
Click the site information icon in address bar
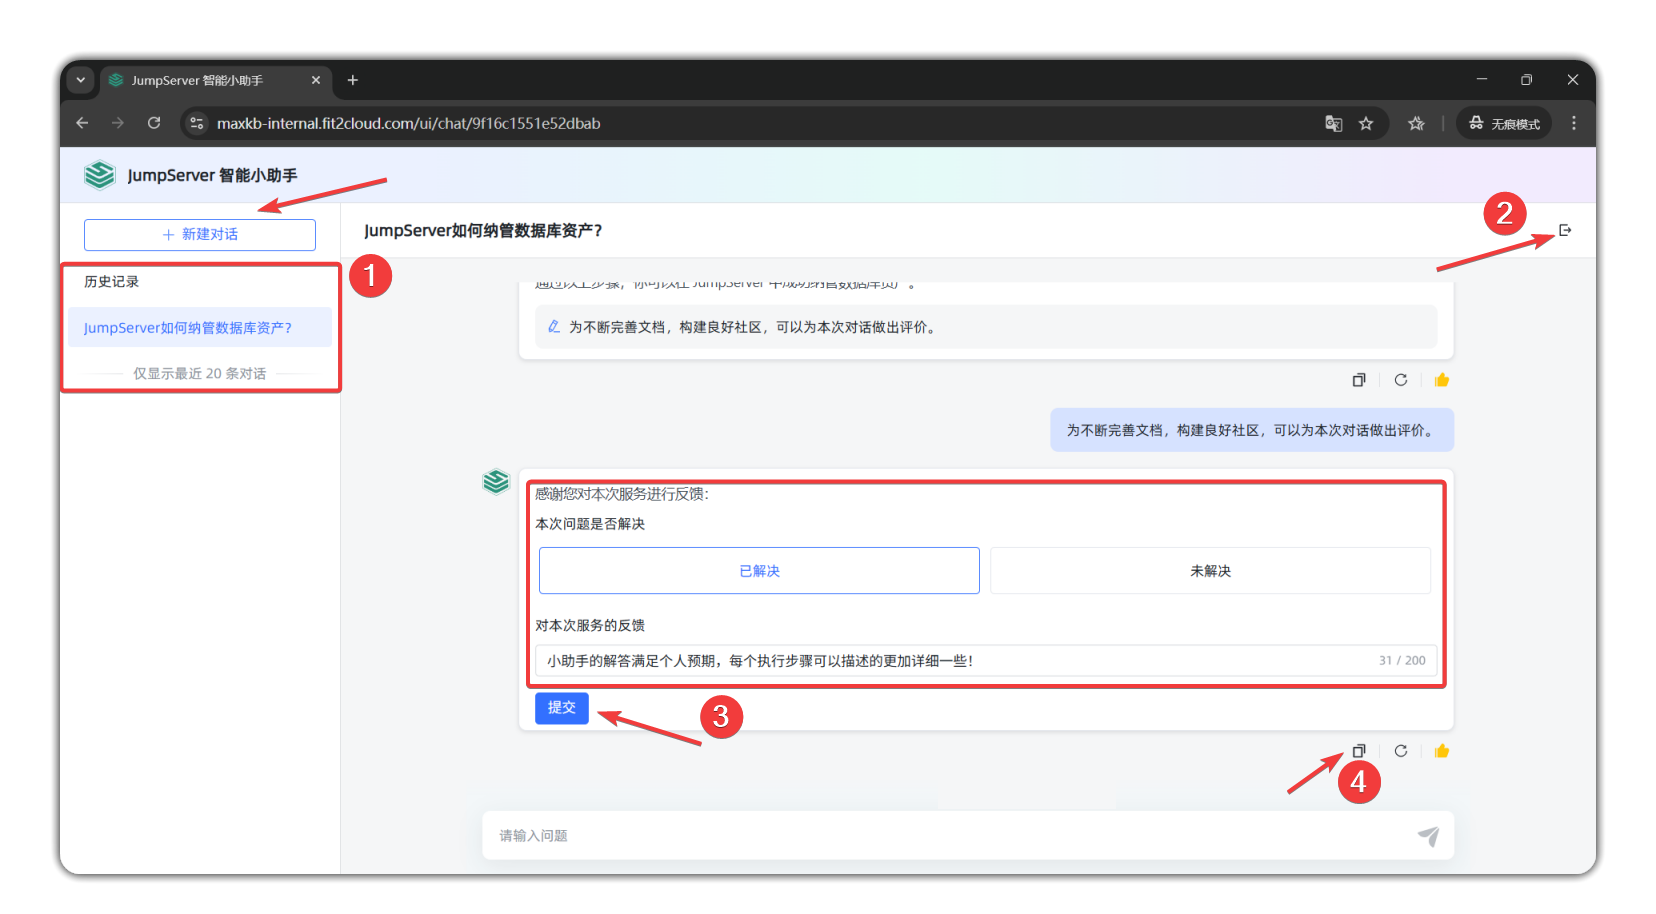click(197, 123)
